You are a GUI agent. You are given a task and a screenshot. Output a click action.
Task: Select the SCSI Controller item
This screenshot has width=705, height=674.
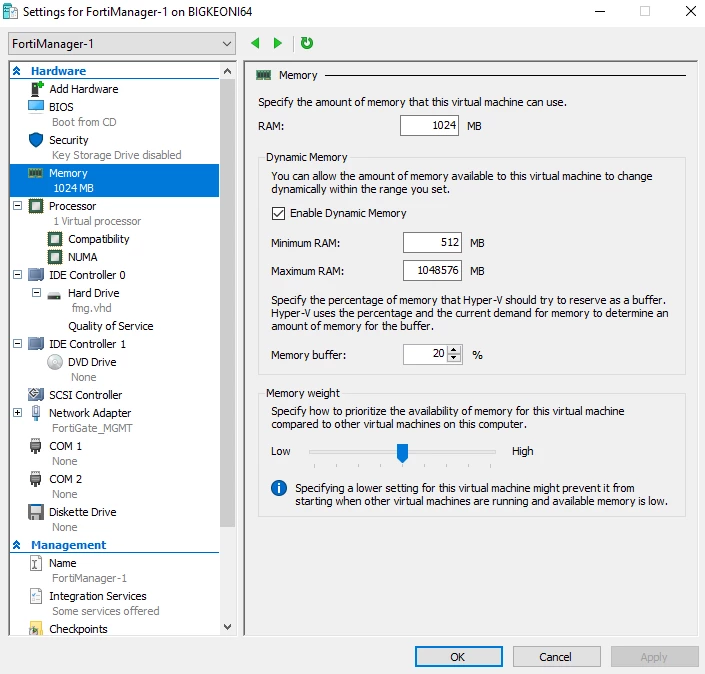(x=85, y=395)
